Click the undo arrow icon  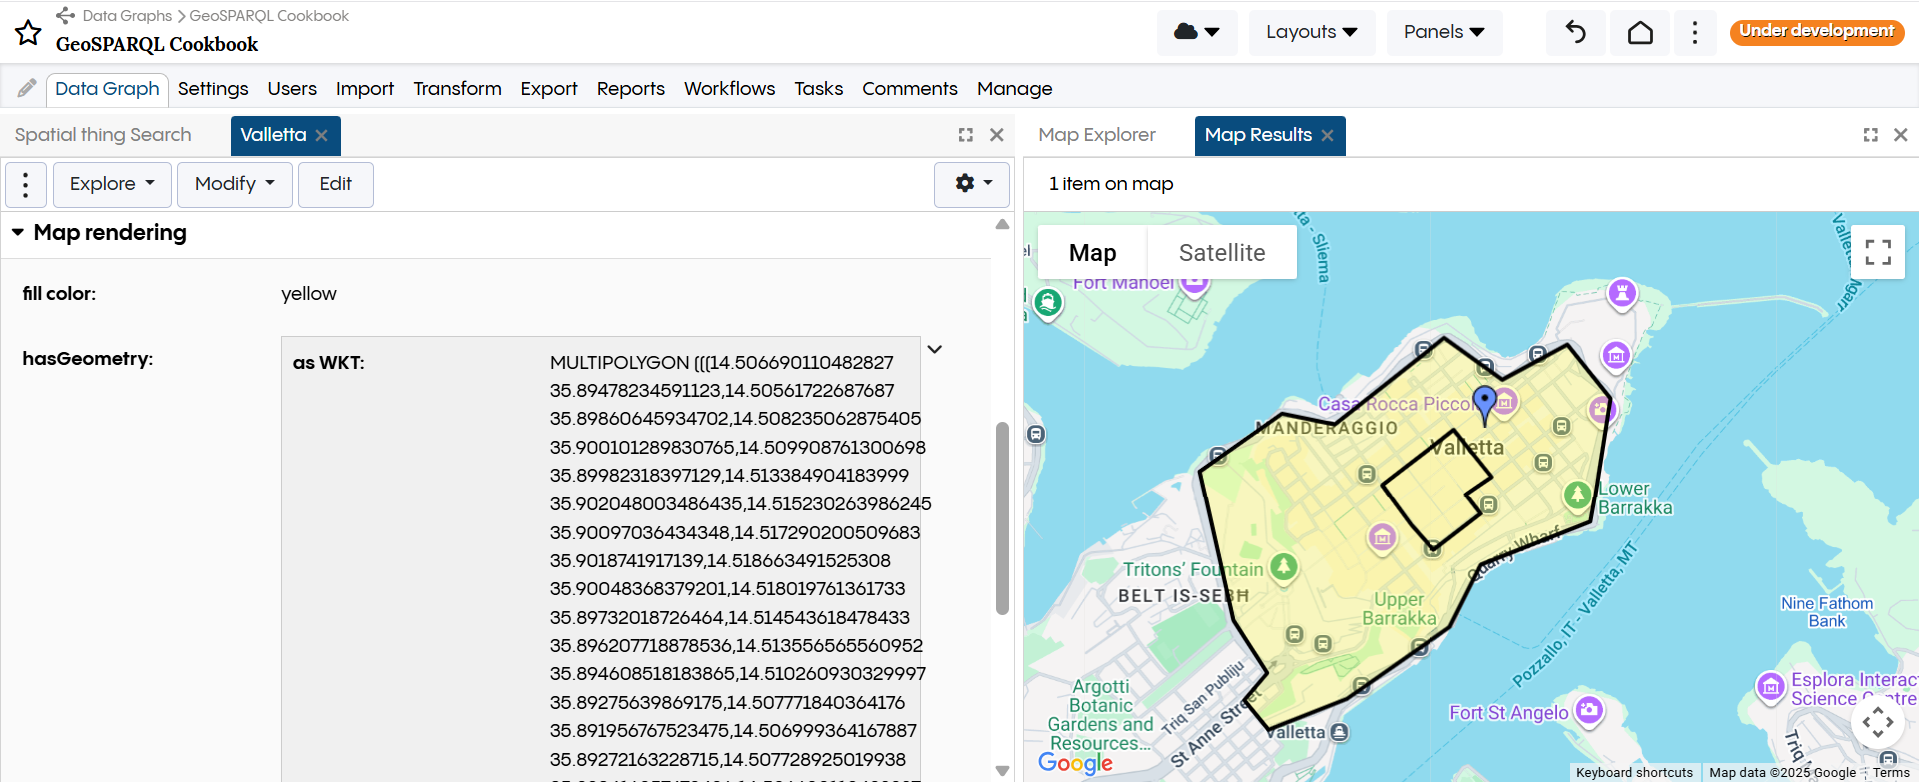point(1575,32)
